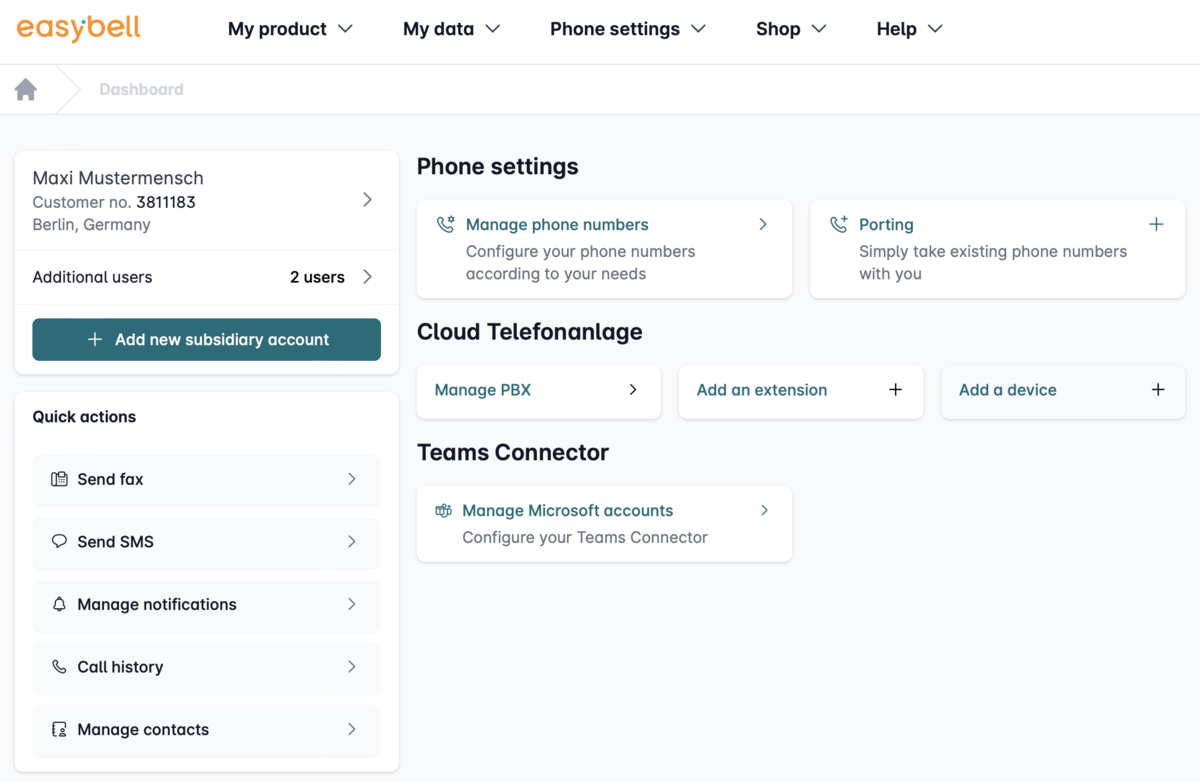Screen dimensions: 1200x782
Task: Add new subsidiary account
Action: [x=207, y=339]
